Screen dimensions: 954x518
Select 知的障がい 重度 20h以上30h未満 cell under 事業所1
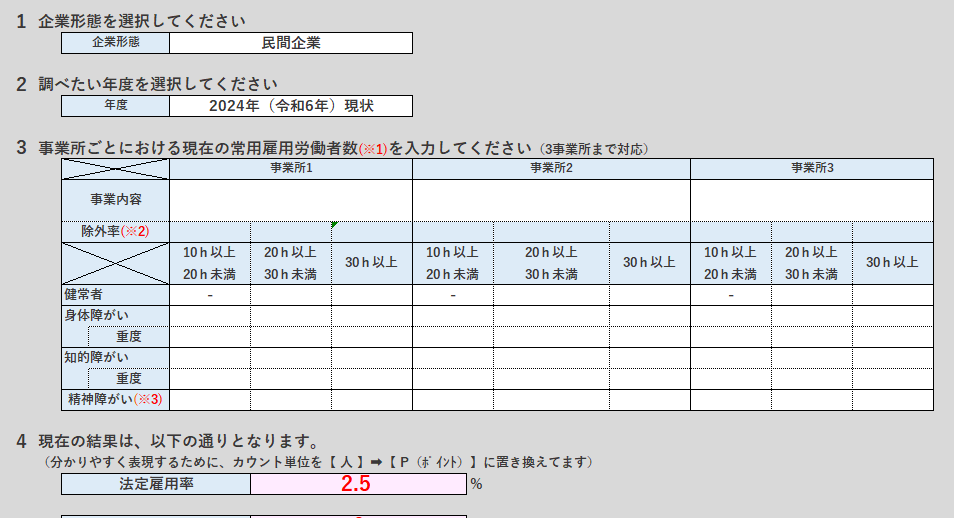coord(290,379)
